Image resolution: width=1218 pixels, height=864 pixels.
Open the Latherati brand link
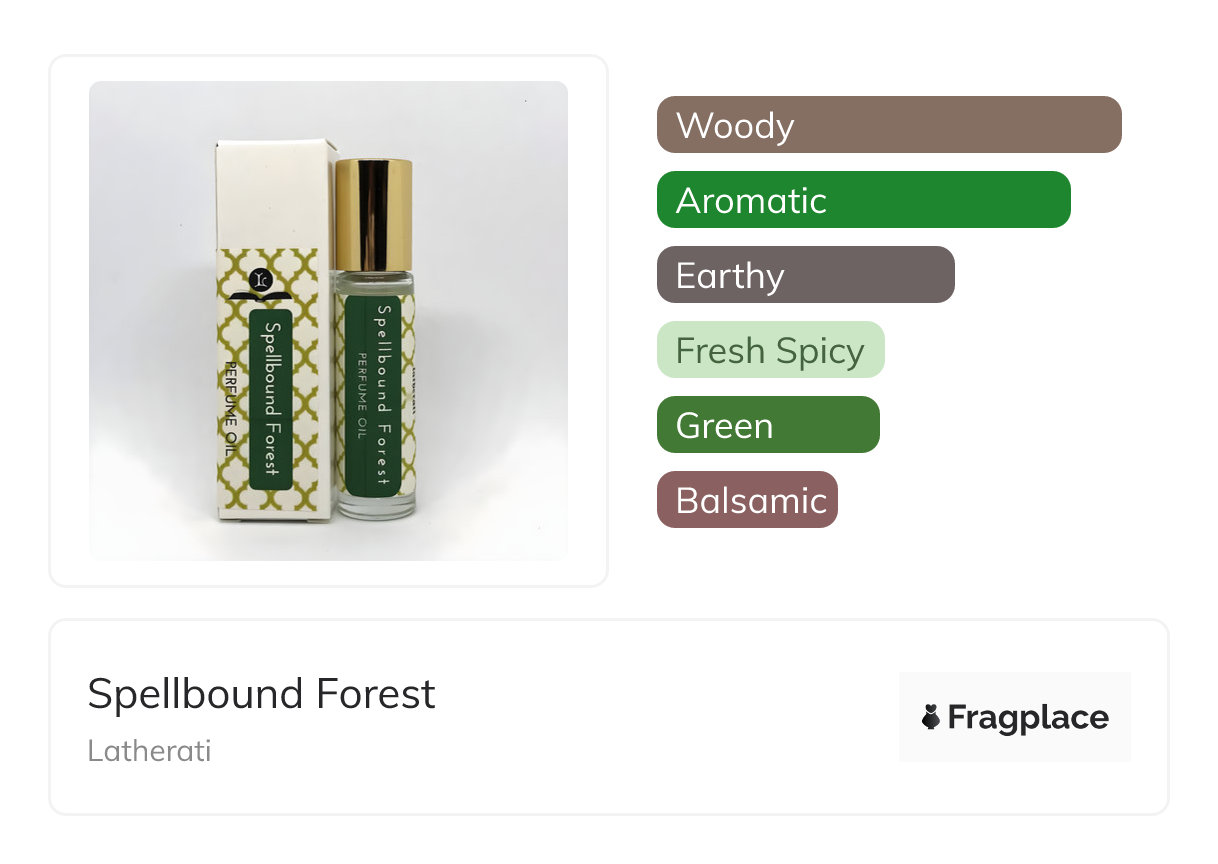pos(149,750)
